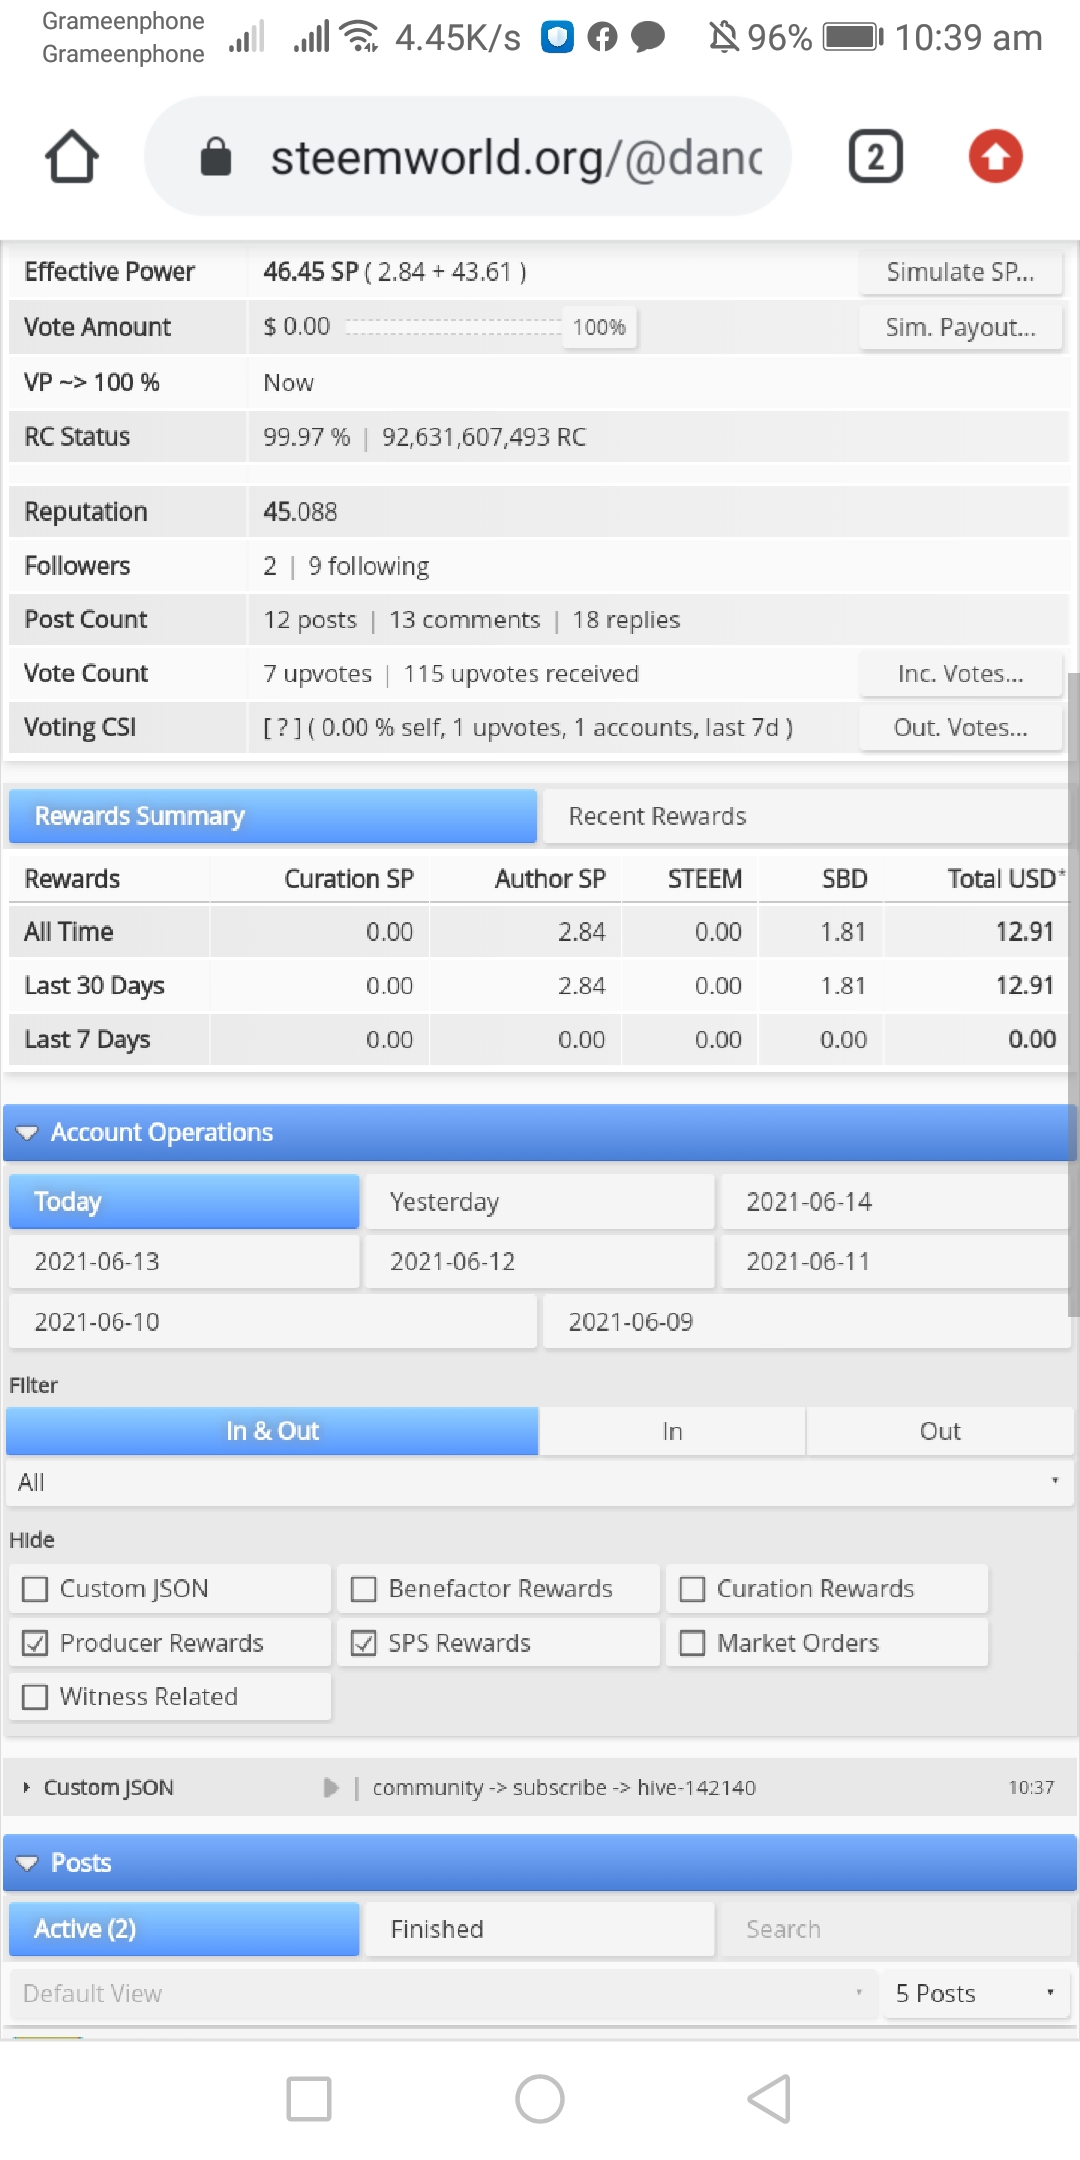Image resolution: width=1080 pixels, height=2160 pixels.
Task: Click the 115 upvotes received text
Action: coord(521,674)
